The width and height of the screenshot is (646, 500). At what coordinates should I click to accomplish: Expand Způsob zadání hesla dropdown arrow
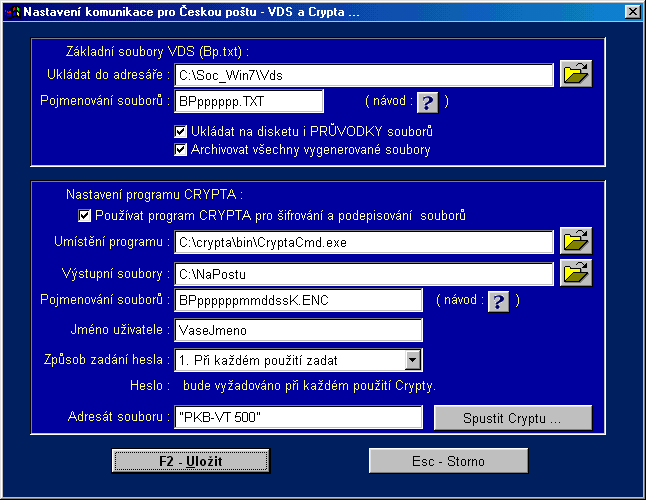pos(412,360)
